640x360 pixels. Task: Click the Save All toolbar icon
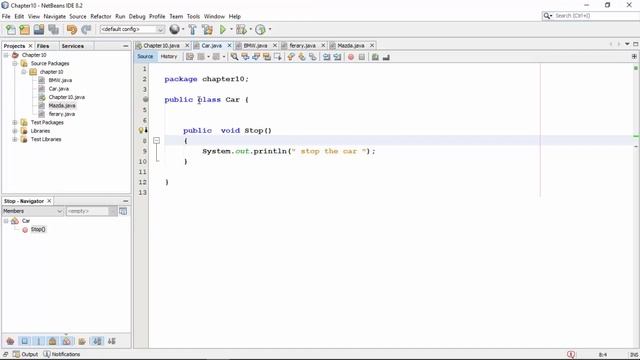[x=53, y=29]
